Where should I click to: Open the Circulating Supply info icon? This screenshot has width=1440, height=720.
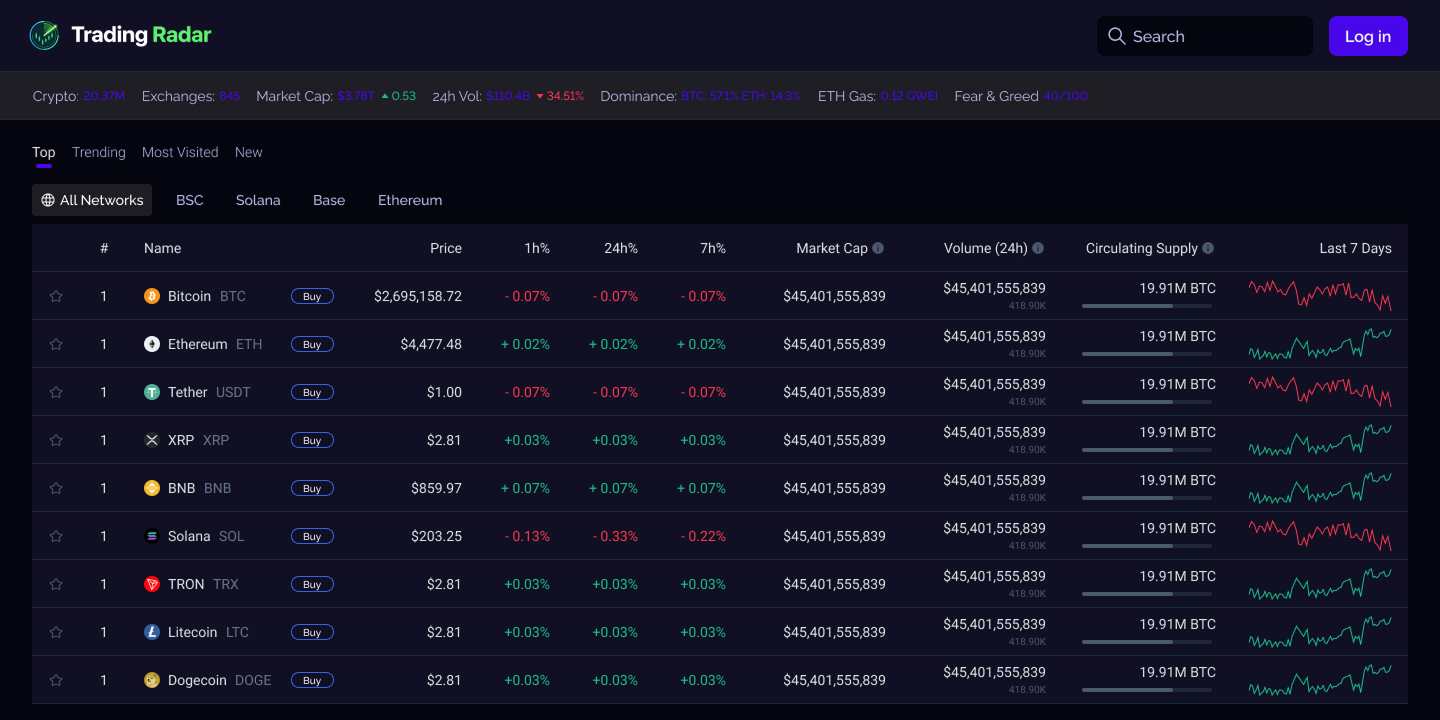[1208, 248]
